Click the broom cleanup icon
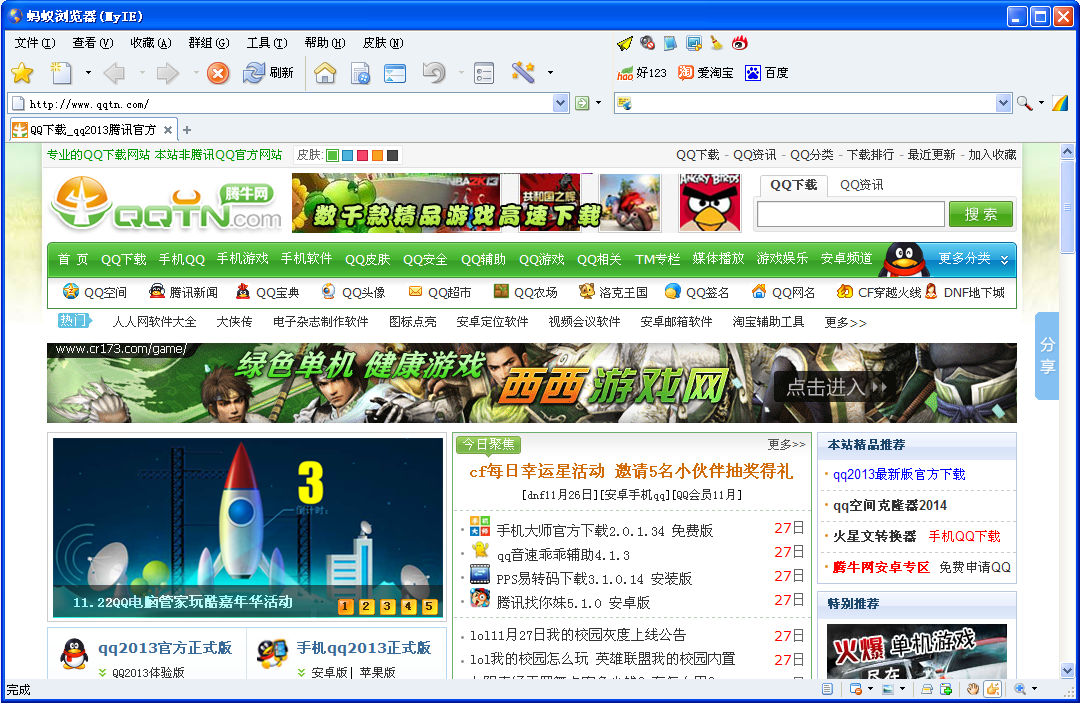The image size is (1080, 703). [x=716, y=43]
